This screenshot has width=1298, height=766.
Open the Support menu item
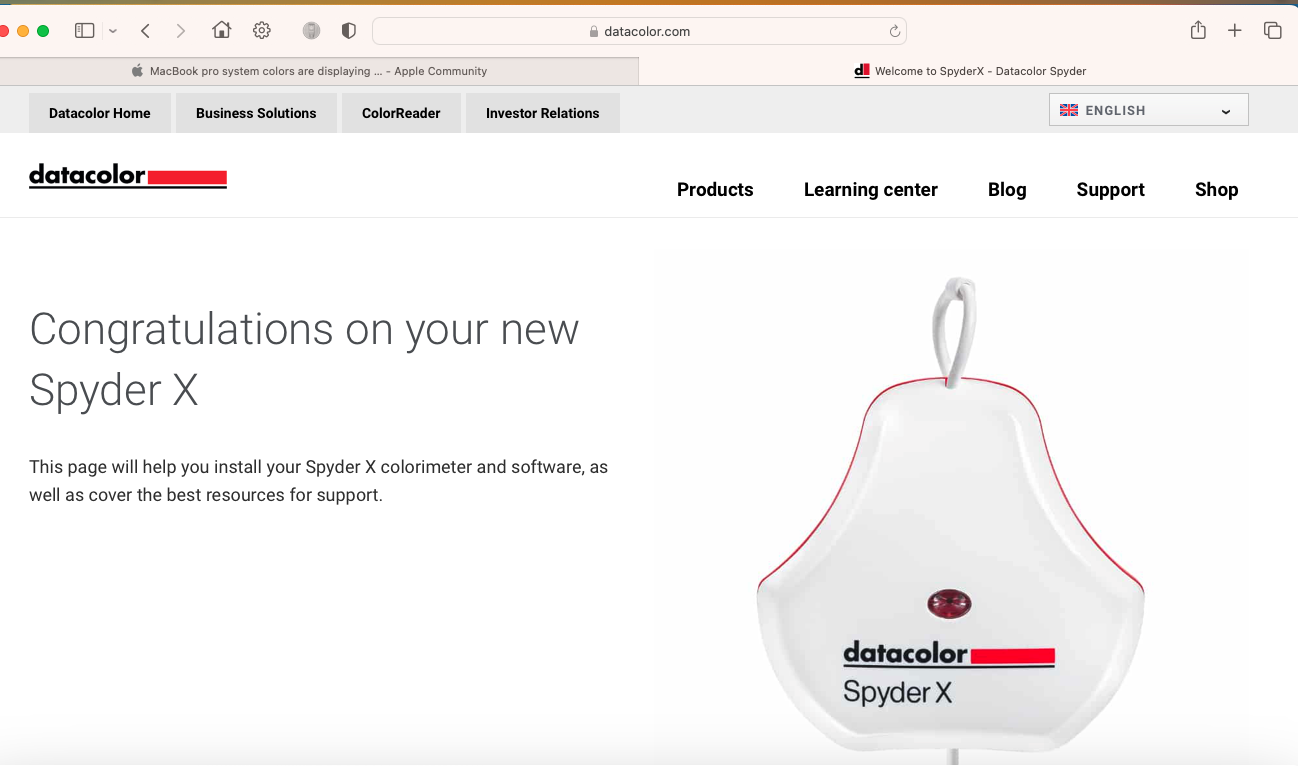(x=1111, y=190)
